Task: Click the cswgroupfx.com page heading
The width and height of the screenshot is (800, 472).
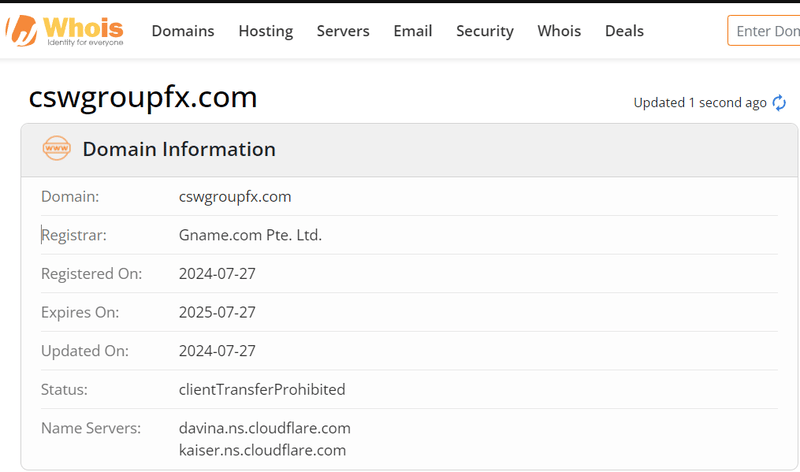Action: click(x=143, y=97)
